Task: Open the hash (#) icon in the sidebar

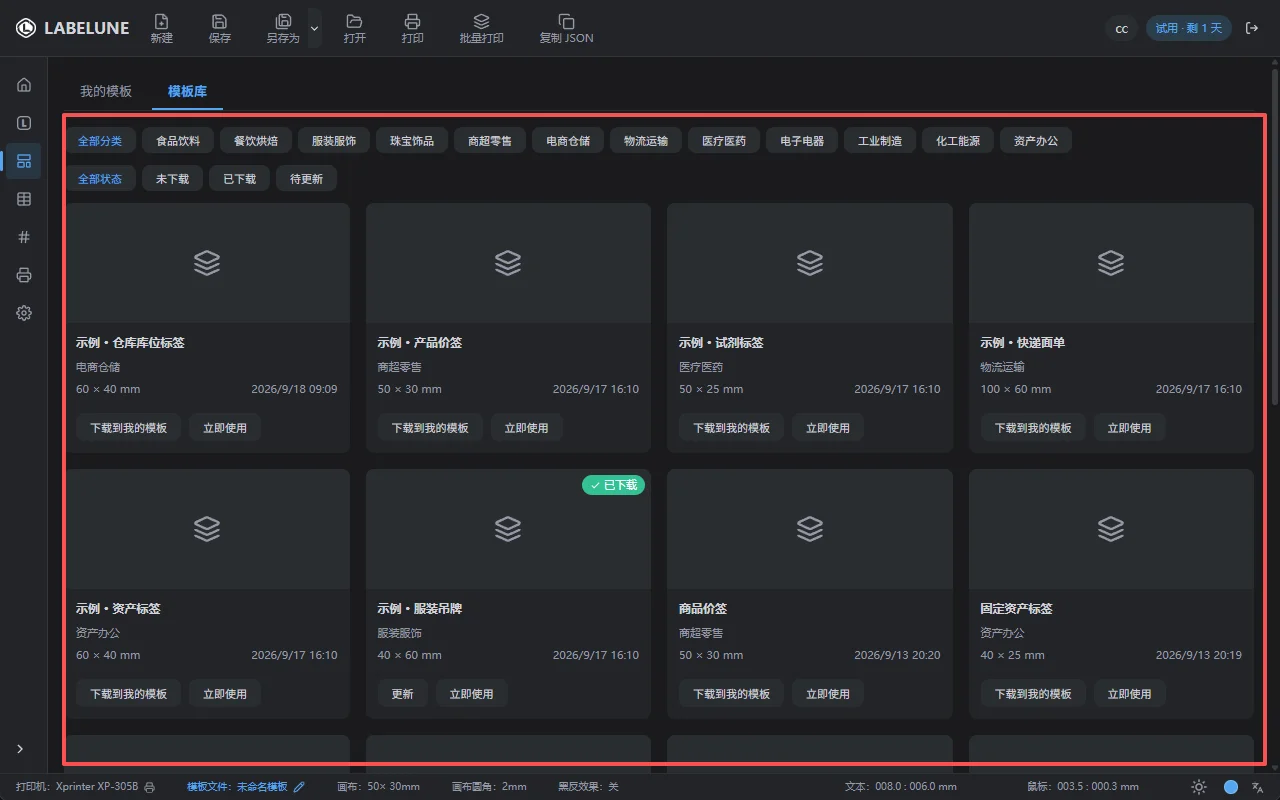Action: [x=24, y=237]
